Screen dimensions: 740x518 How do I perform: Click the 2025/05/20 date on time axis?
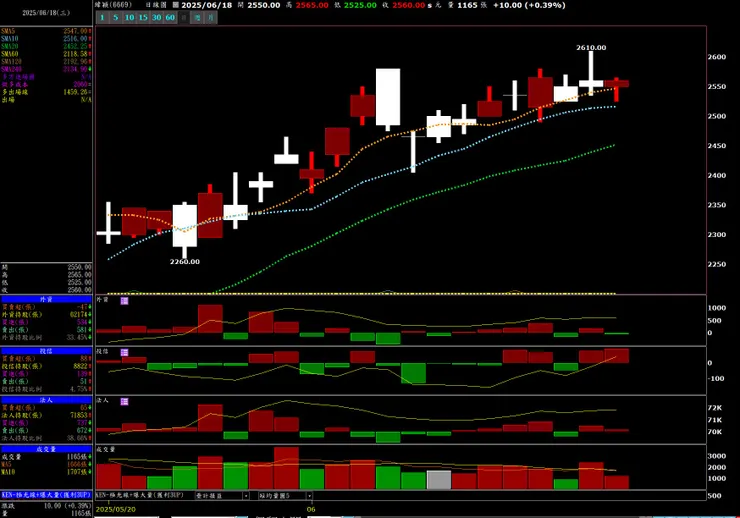pos(116,510)
